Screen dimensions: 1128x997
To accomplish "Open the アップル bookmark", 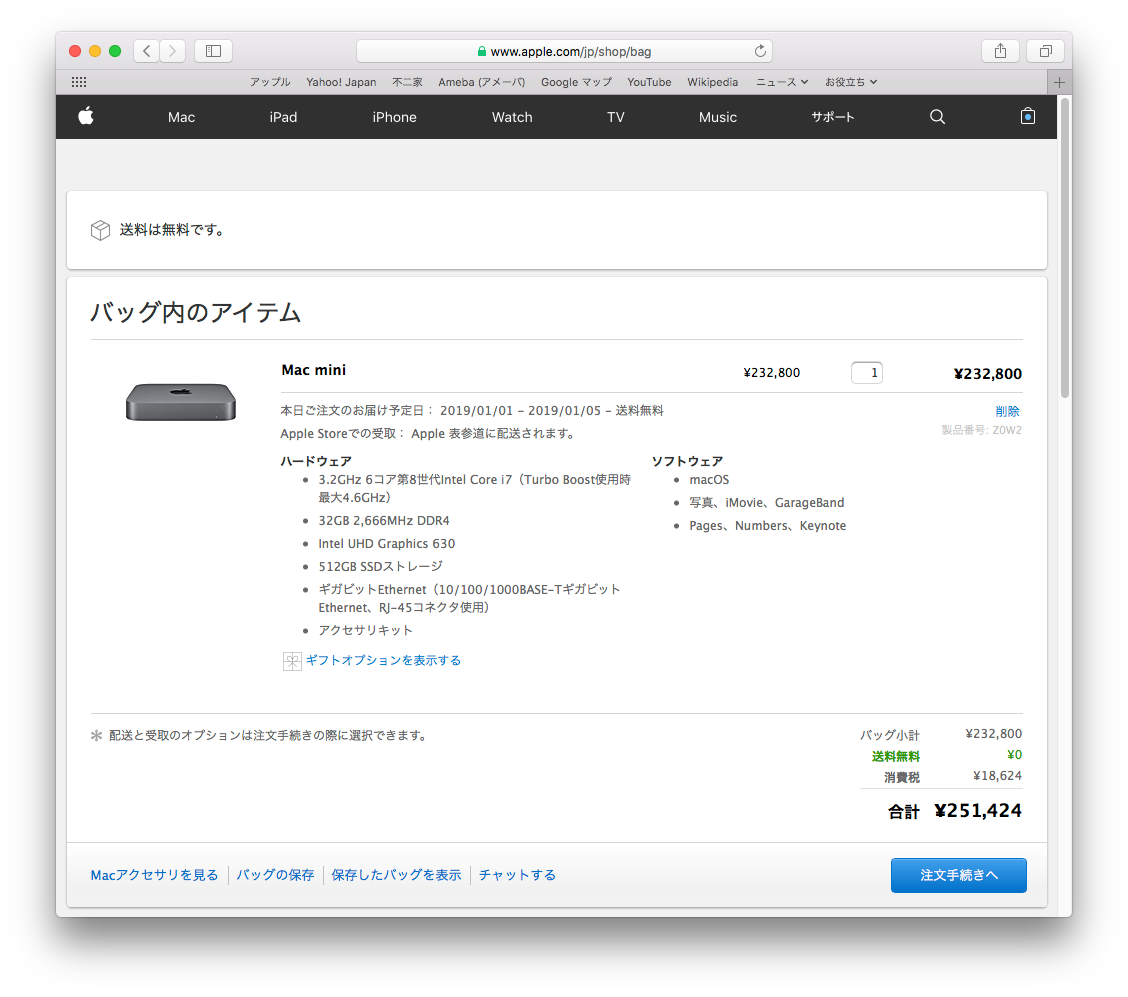I will [270, 82].
